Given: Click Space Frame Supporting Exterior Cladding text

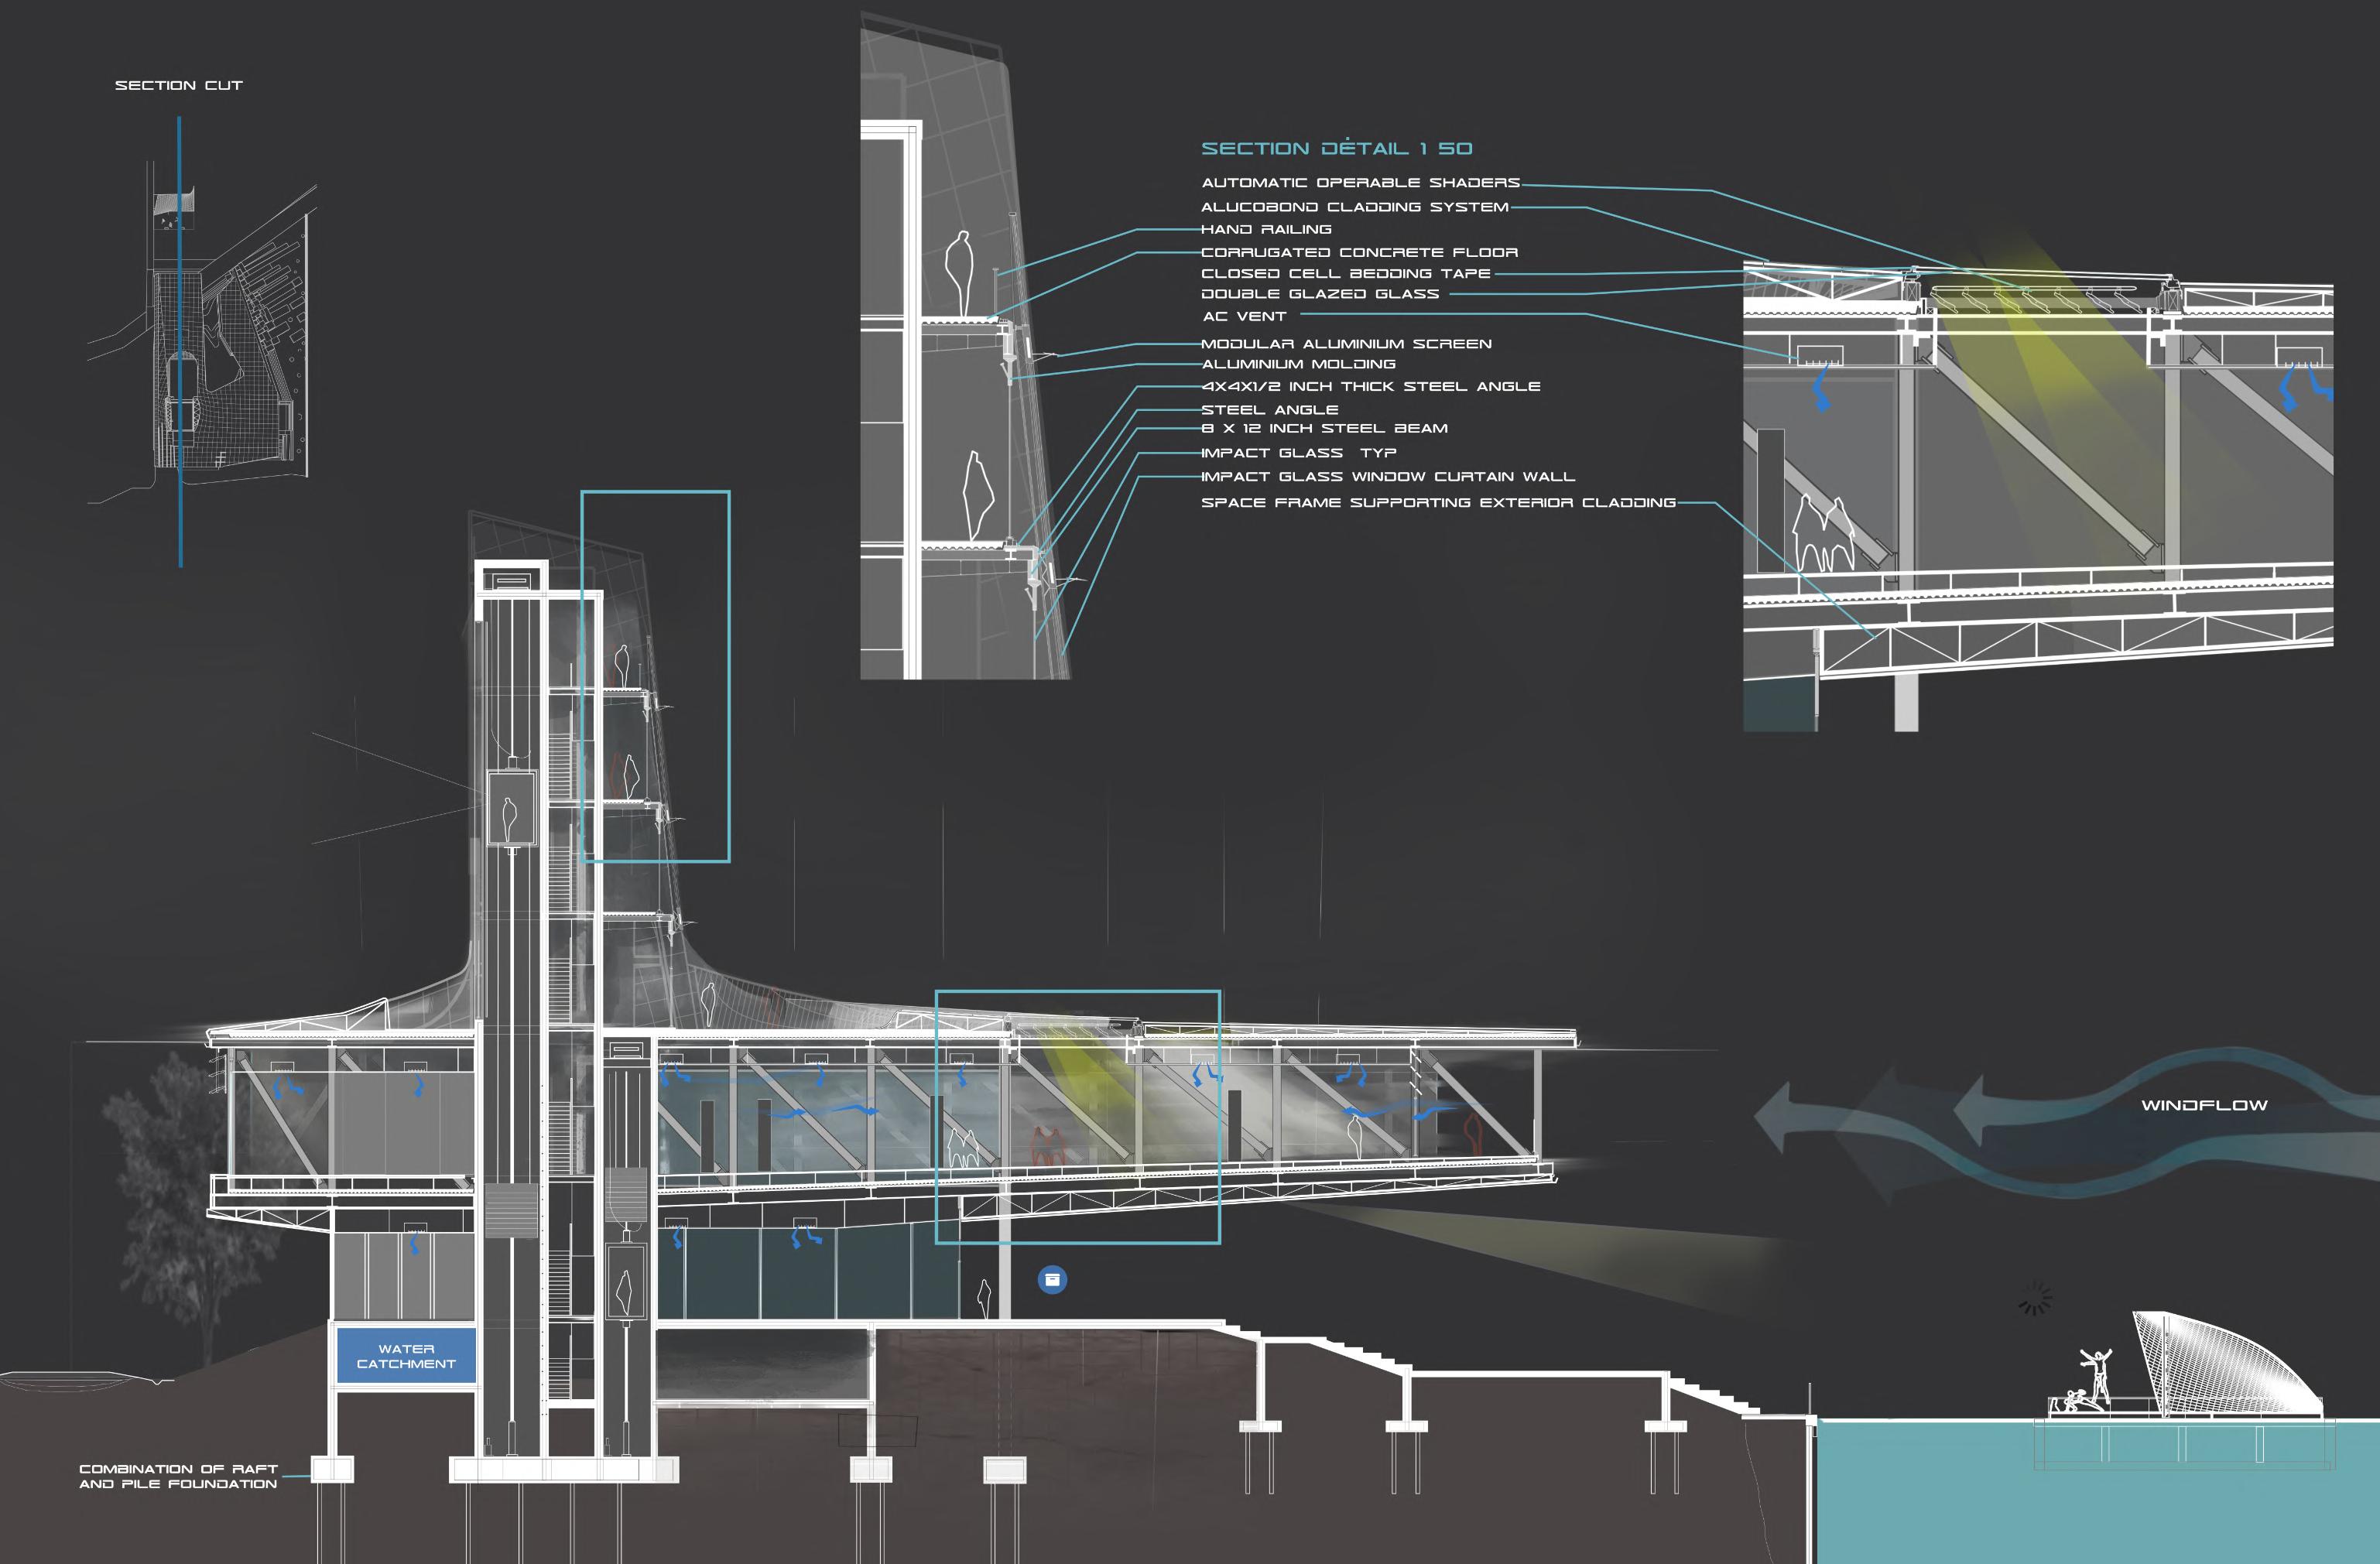Looking at the screenshot, I should [x=1438, y=502].
